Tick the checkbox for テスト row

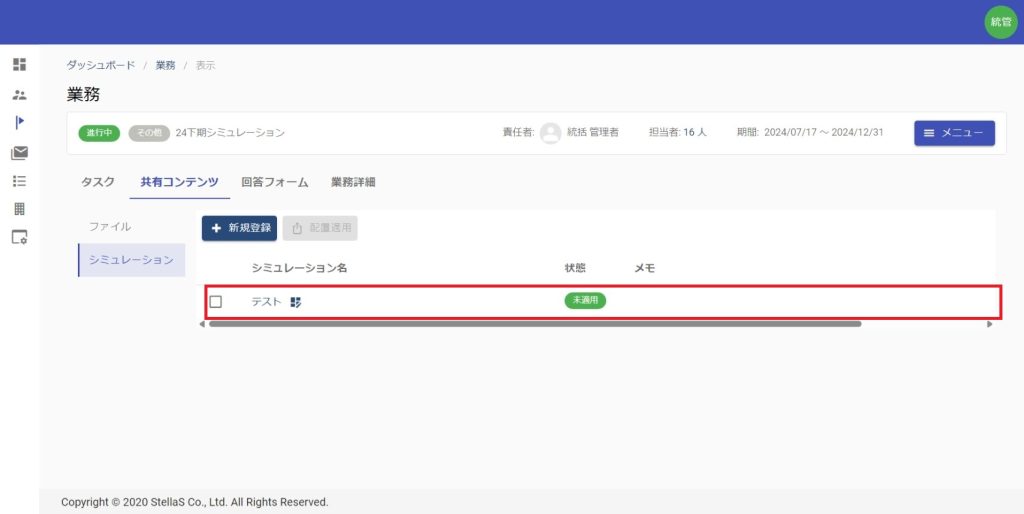pos(215,301)
